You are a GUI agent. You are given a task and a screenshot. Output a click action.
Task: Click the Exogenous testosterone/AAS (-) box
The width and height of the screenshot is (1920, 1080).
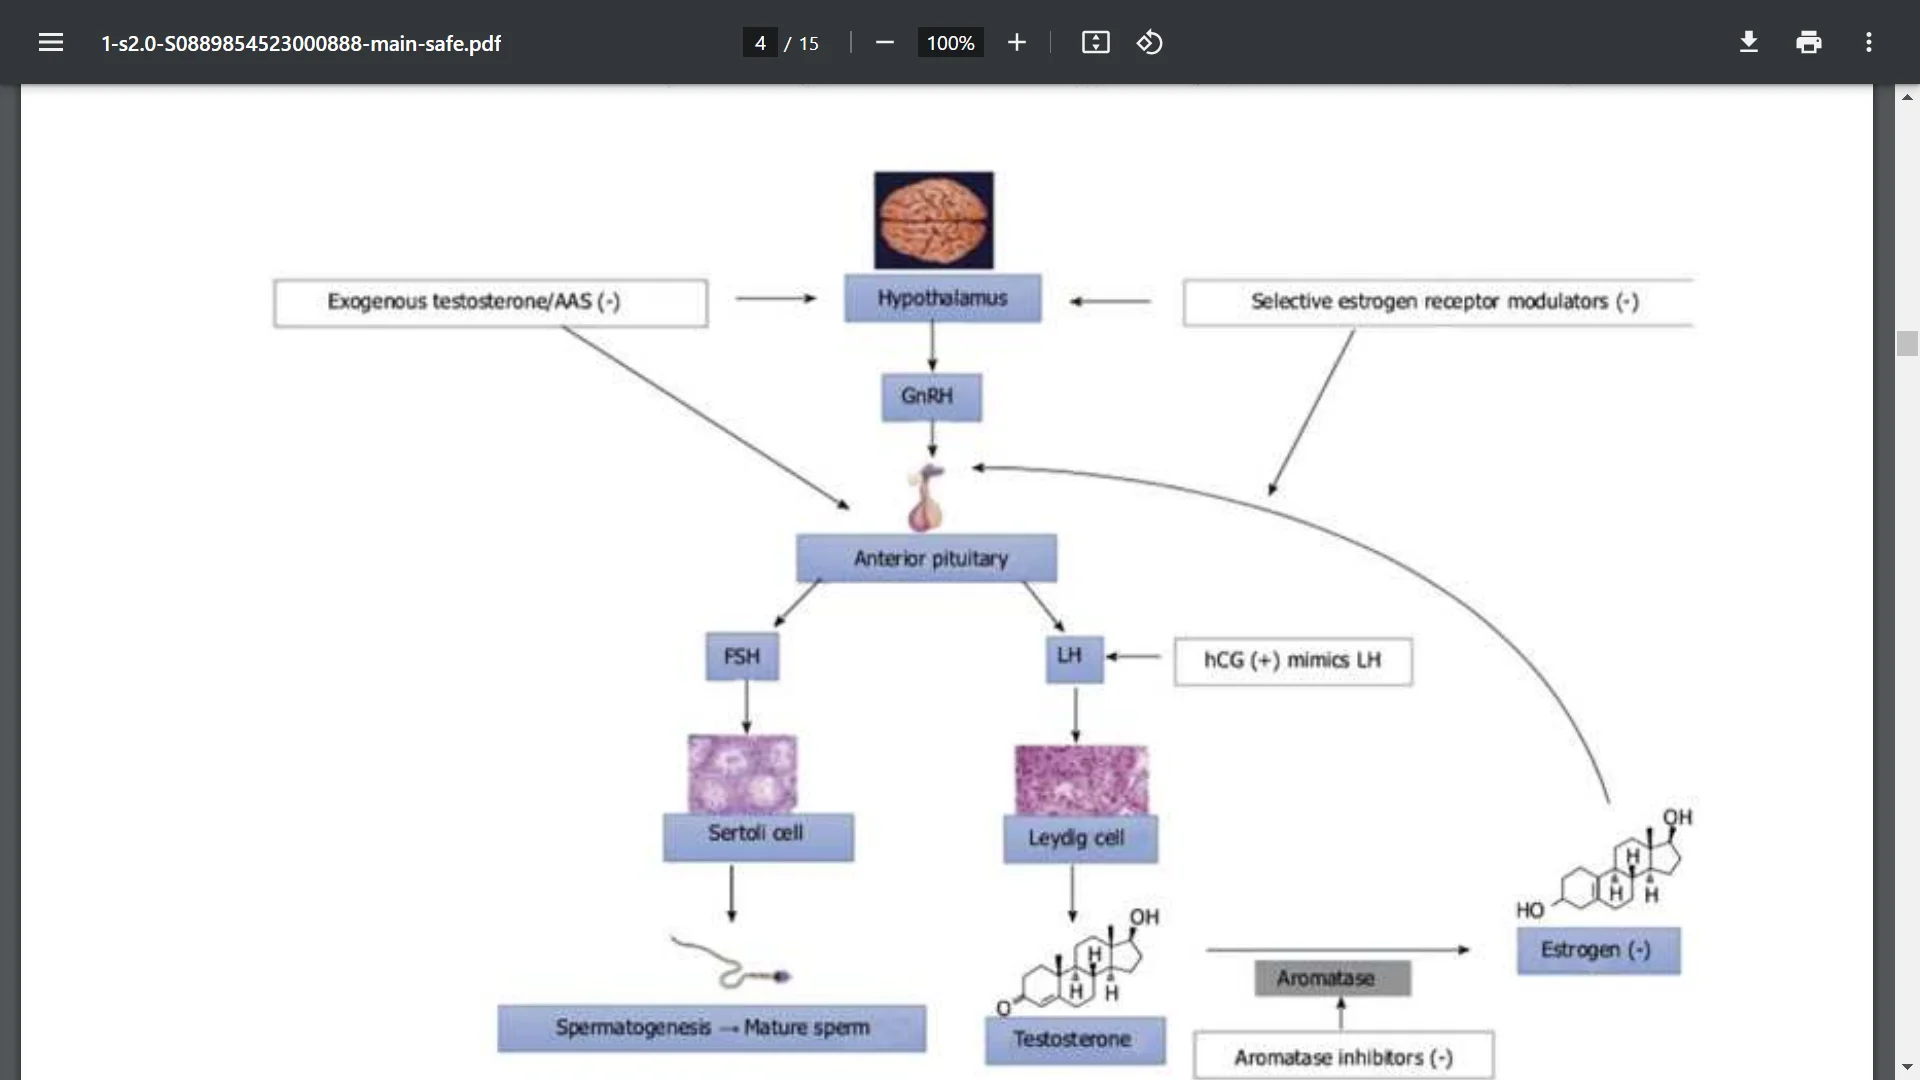pos(490,303)
